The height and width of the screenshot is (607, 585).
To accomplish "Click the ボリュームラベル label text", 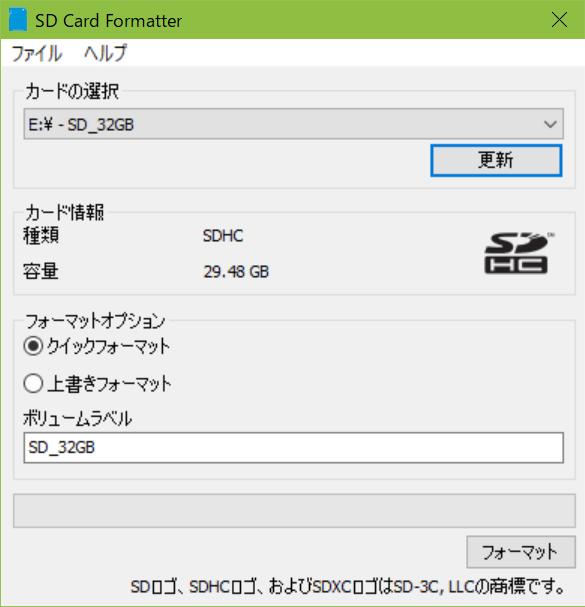I will pyautogui.click(x=77, y=418).
